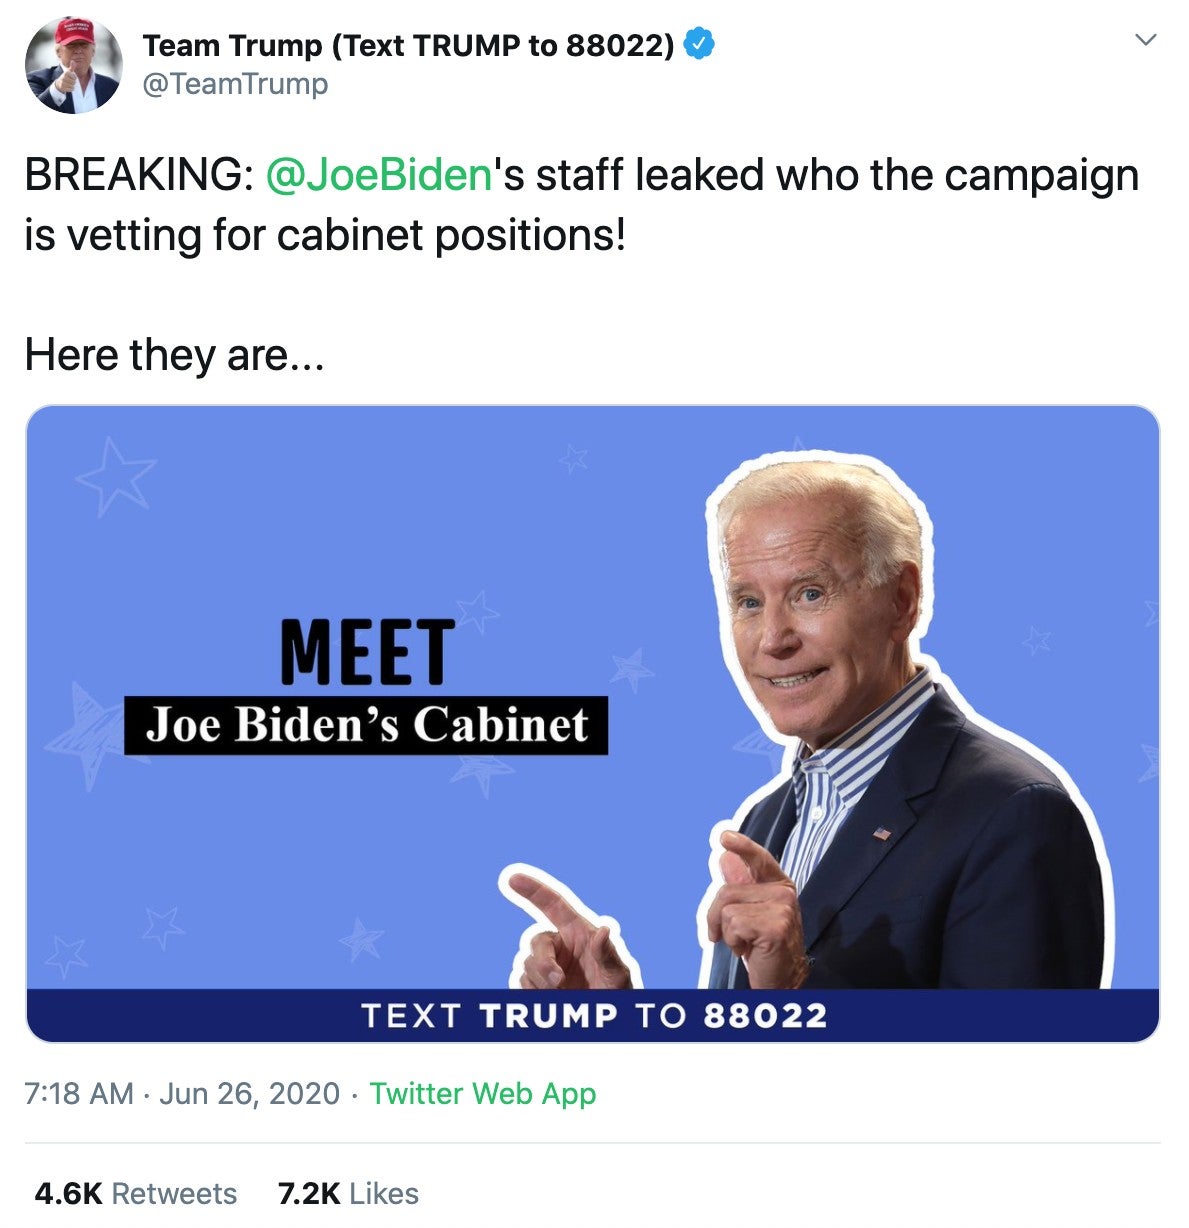Expand the tweet options chevron menu
Viewport: 1189px width, 1228px height.
tap(1146, 40)
